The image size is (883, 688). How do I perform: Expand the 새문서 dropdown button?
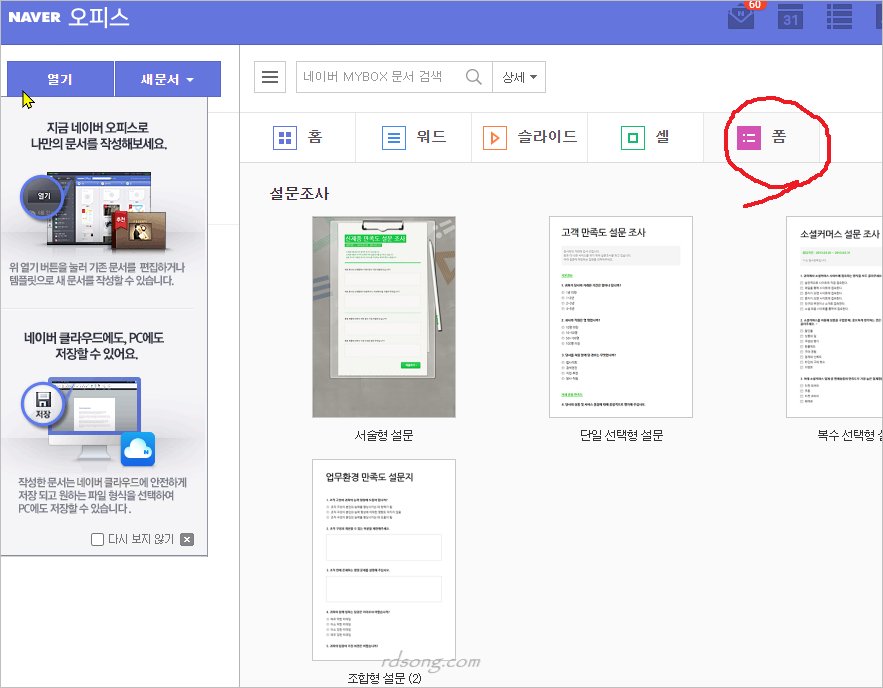pos(167,79)
